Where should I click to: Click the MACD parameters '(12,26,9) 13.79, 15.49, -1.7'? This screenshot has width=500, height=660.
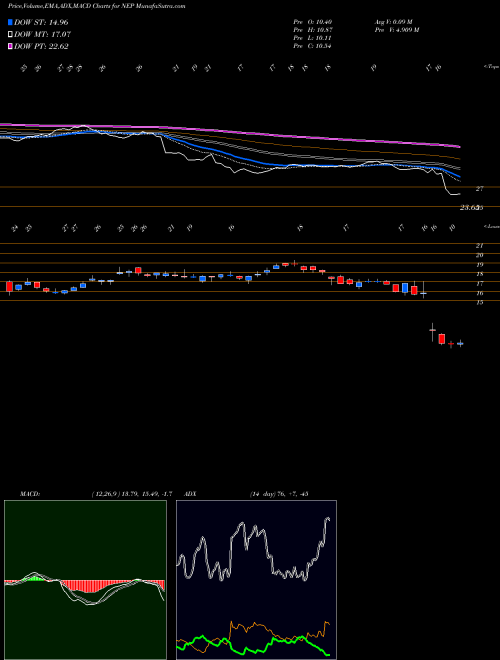click(131, 494)
